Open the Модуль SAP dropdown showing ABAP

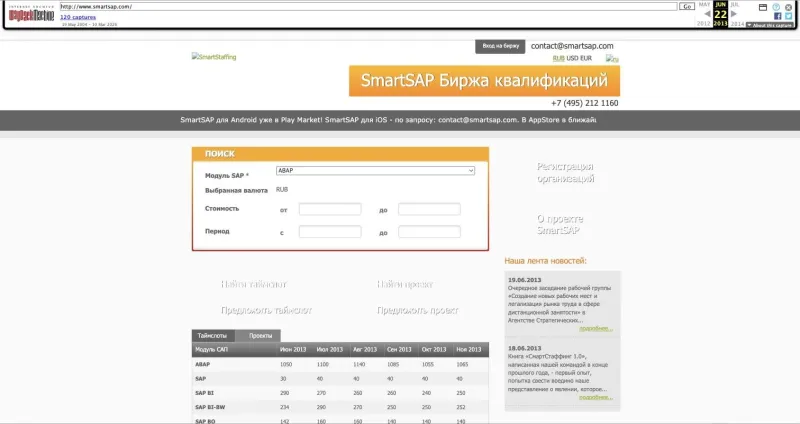pos(376,171)
